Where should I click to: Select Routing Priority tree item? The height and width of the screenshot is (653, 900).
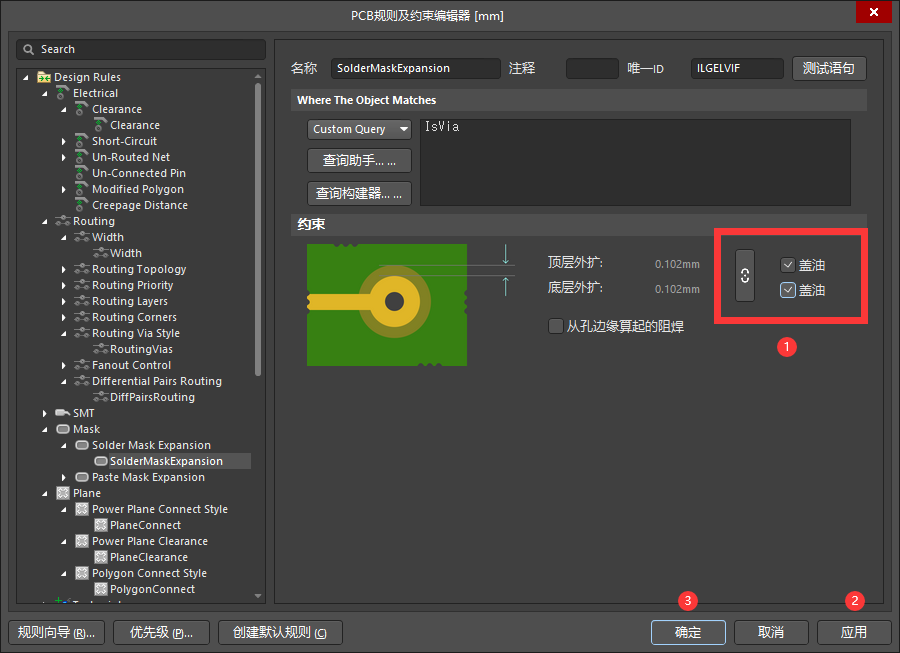133,285
